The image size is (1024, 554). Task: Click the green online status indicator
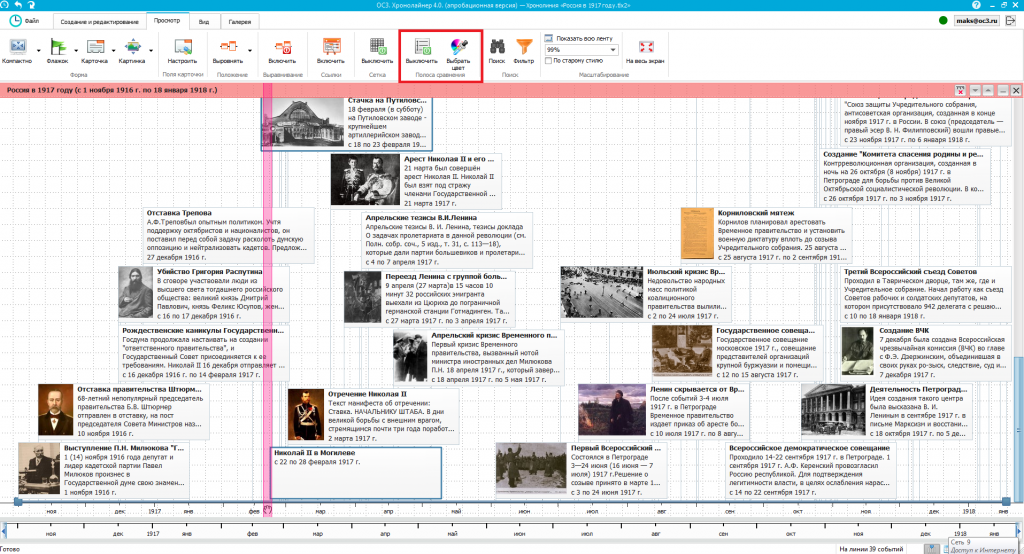pyautogui.click(x=943, y=20)
